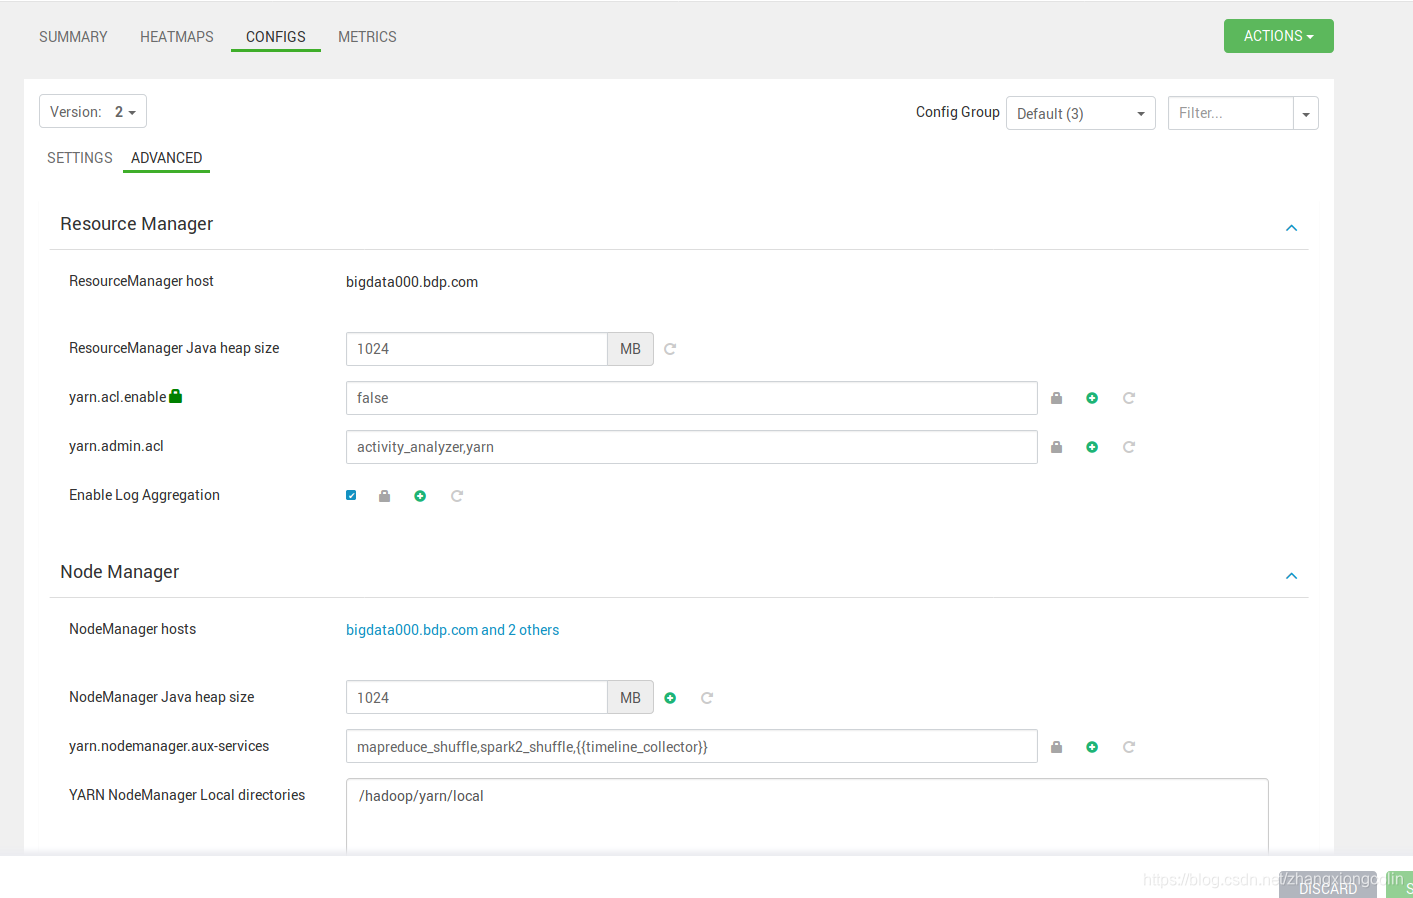Edit the ResourceManager Java heap size field
Image resolution: width=1413 pixels, height=898 pixels.
477,349
